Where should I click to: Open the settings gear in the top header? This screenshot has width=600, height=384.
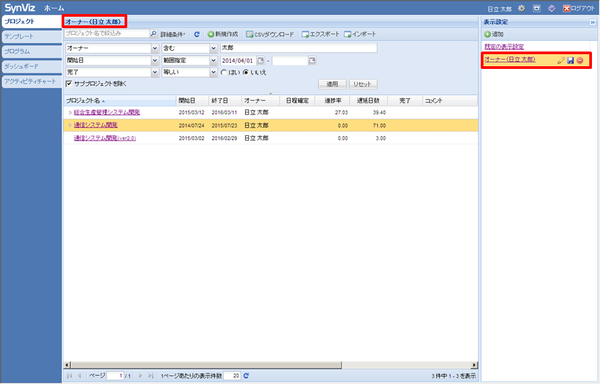(522, 8)
